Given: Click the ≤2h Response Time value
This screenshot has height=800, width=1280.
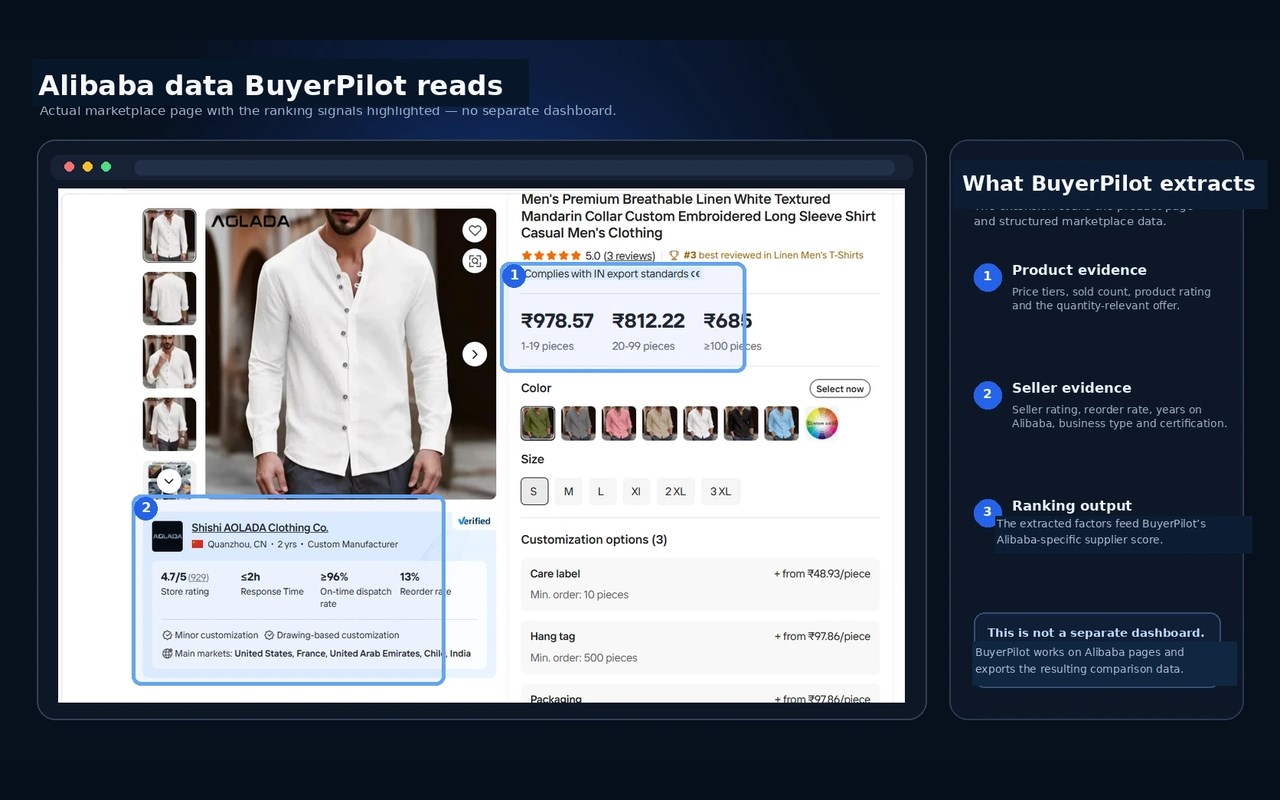Looking at the screenshot, I should pyautogui.click(x=250, y=577).
